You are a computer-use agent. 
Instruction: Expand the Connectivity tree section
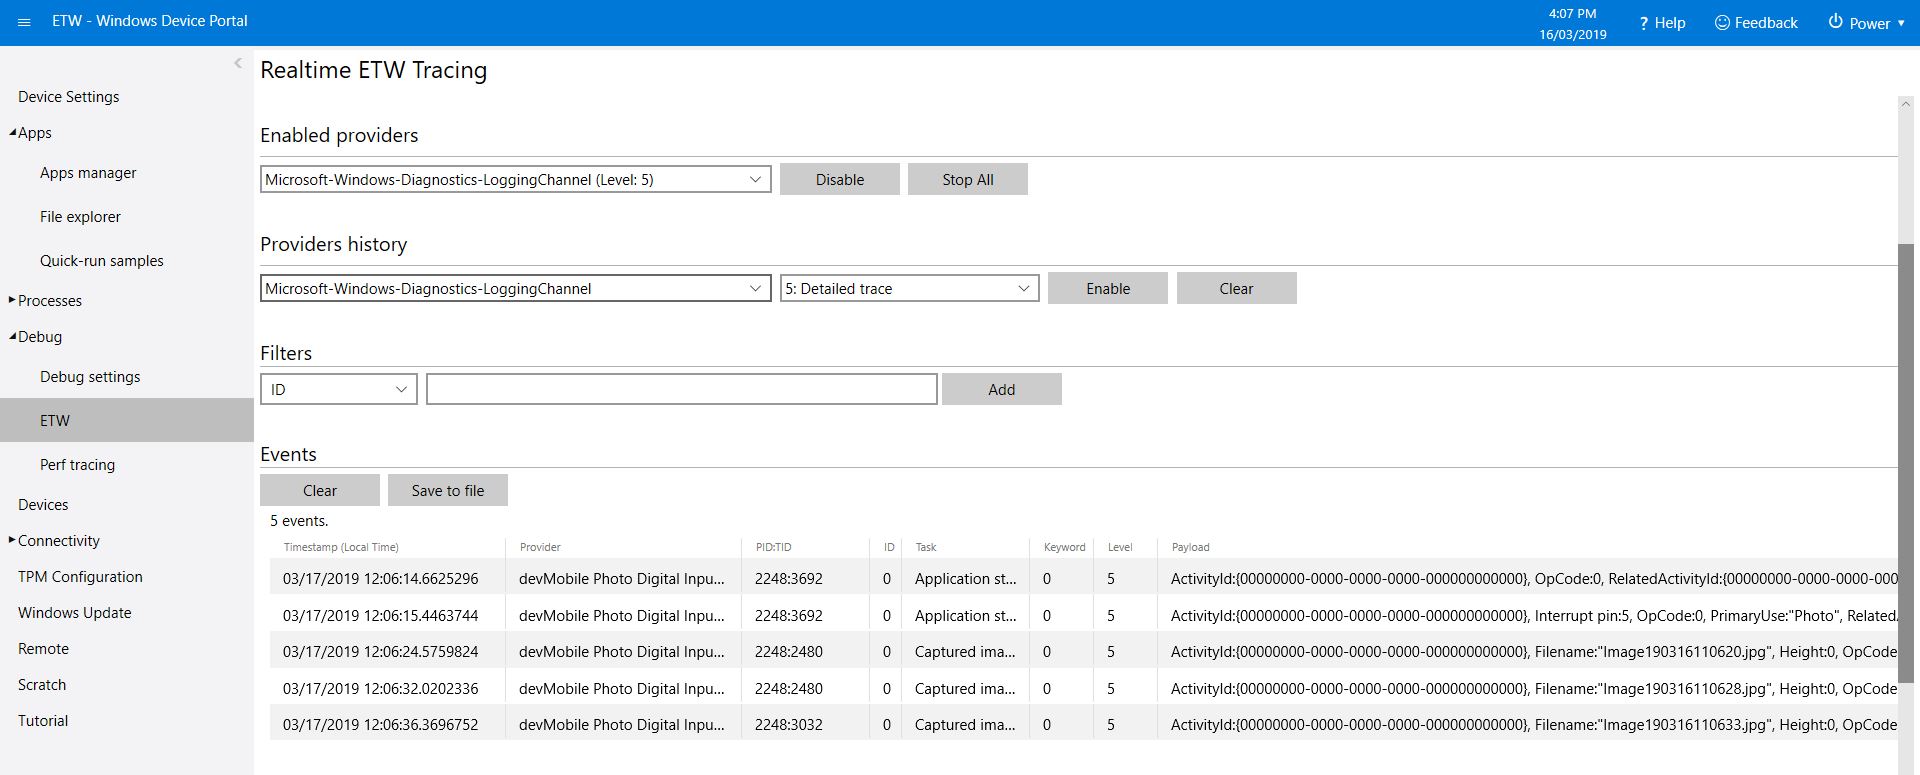pos(12,540)
